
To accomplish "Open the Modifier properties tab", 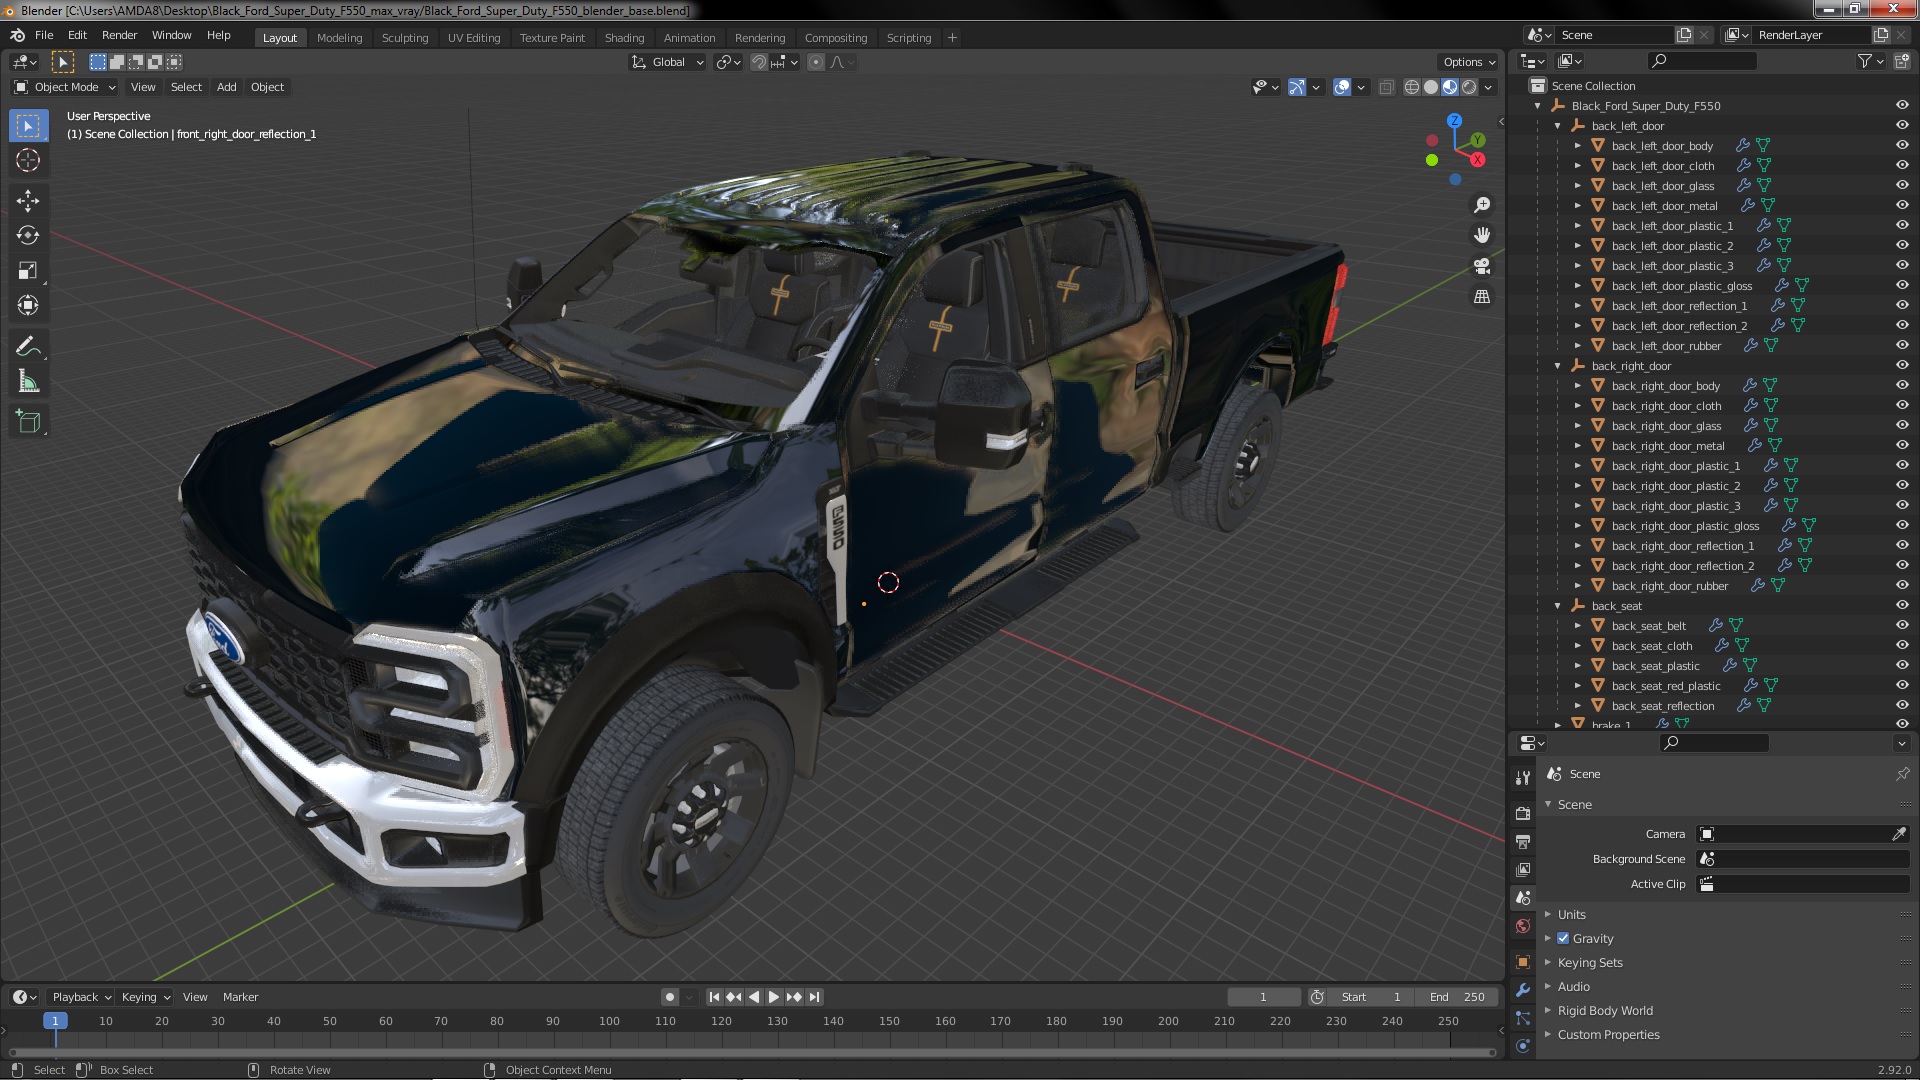I will (1523, 990).
